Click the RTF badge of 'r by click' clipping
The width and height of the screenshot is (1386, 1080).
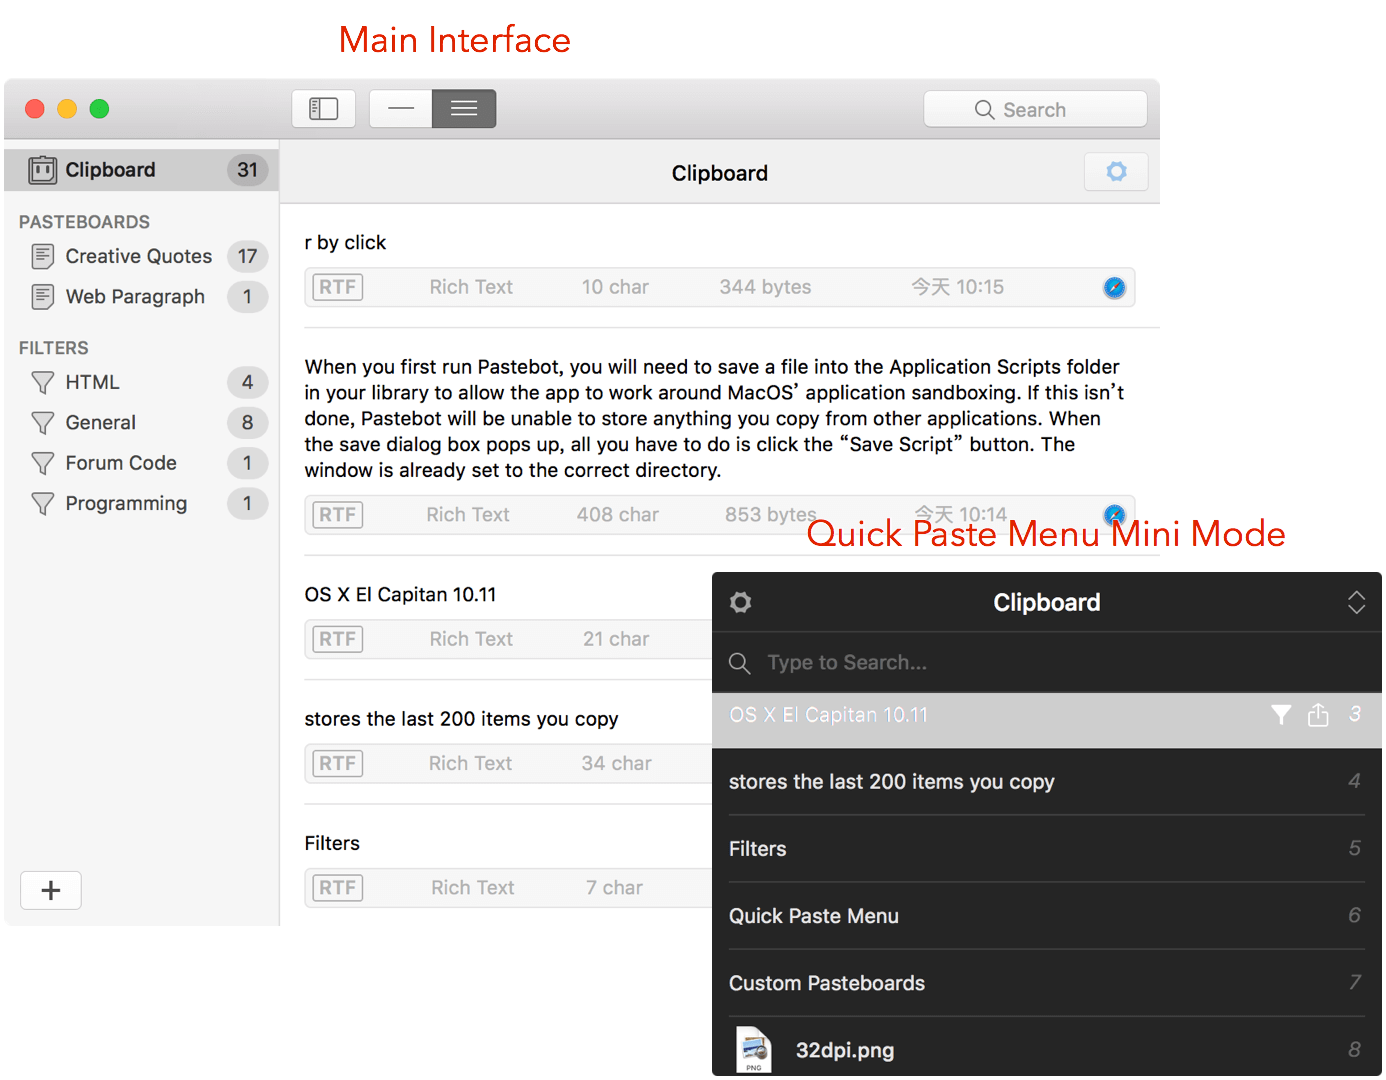pyautogui.click(x=338, y=287)
